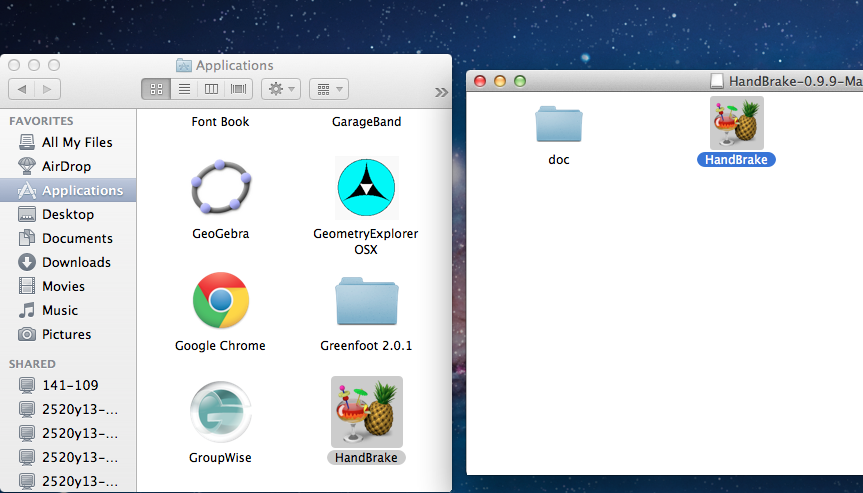Select All My Files in sidebar

coord(68,143)
